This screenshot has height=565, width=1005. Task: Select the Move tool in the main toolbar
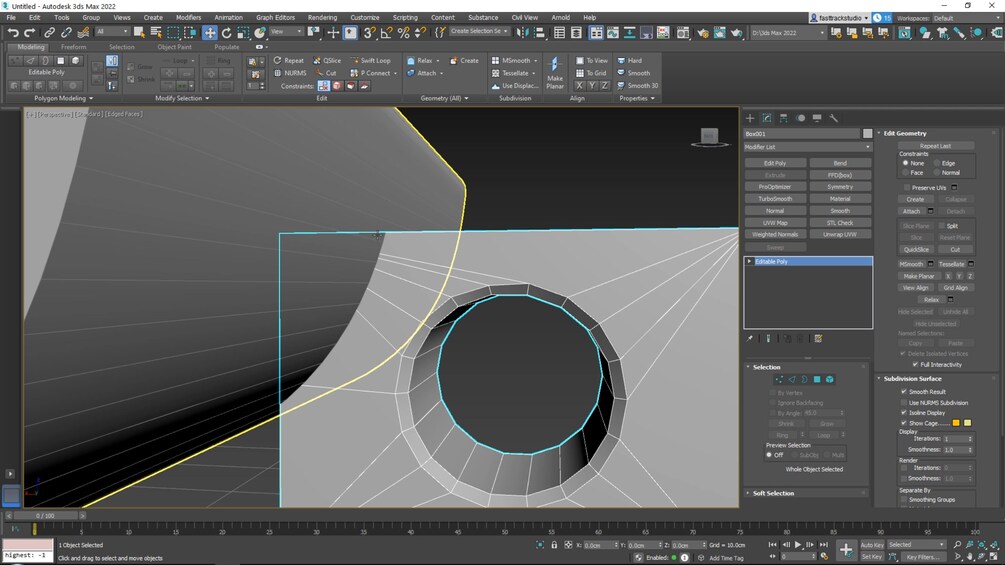click(x=210, y=32)
